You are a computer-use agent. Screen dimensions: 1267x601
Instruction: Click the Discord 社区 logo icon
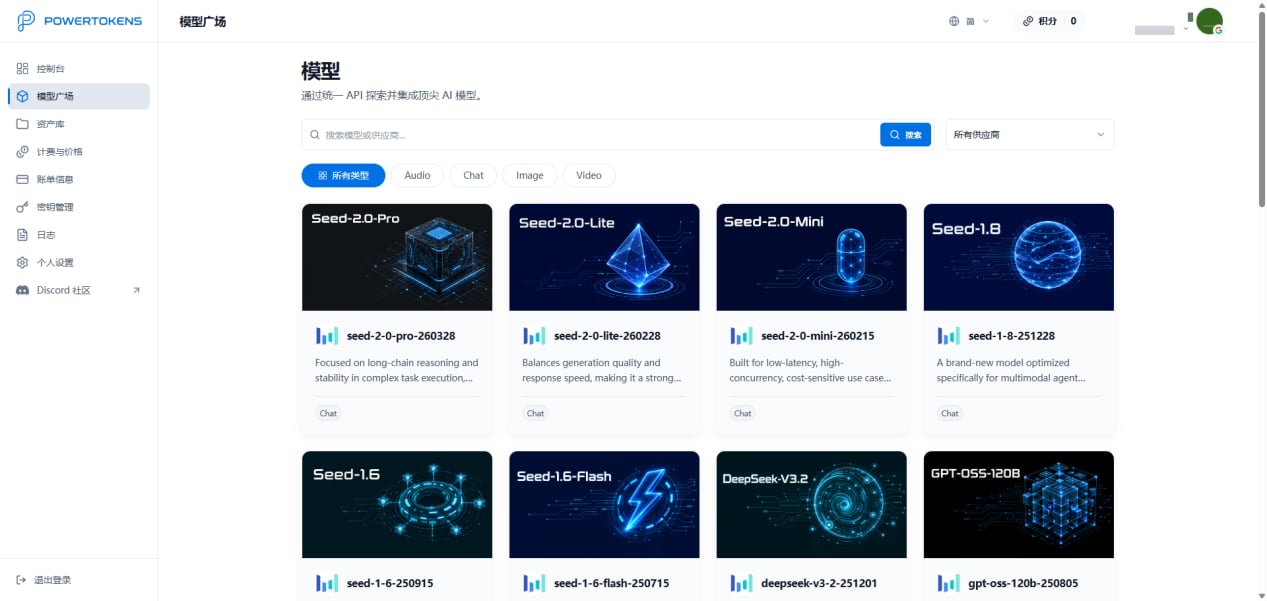pyautogui.click(x=22, y=290)
